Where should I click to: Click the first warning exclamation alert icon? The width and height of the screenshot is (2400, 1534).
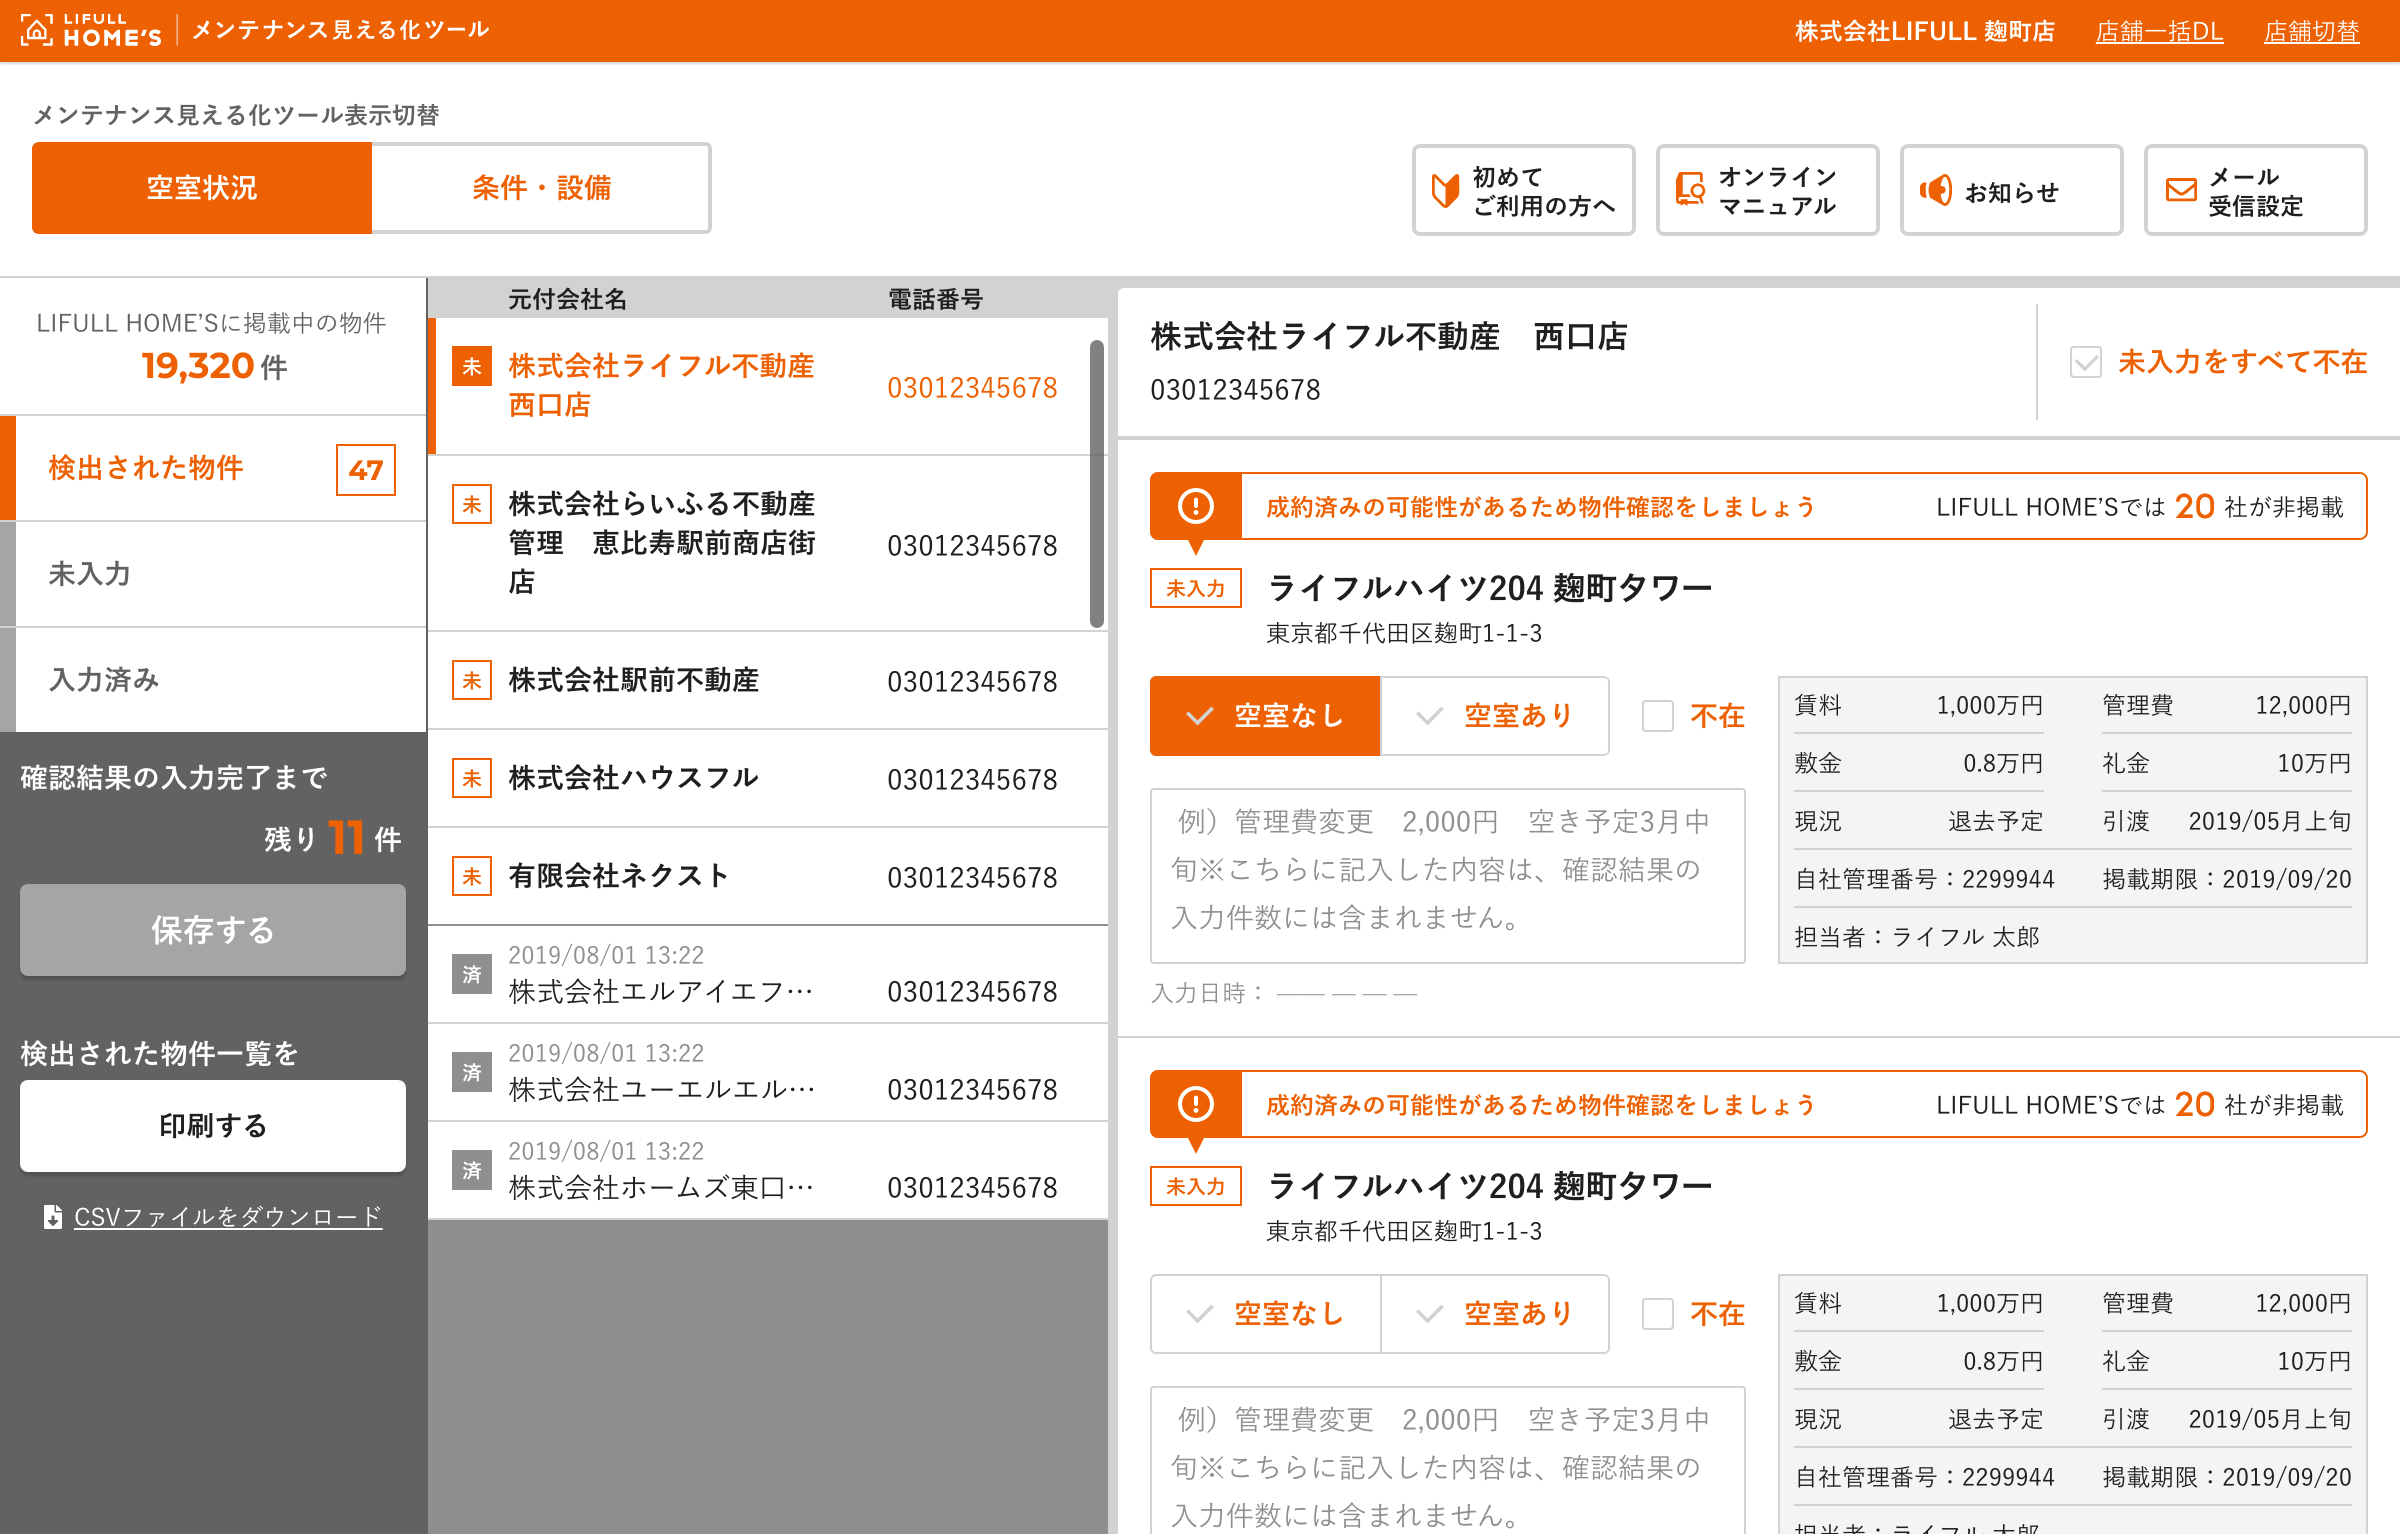point(1195,506)
